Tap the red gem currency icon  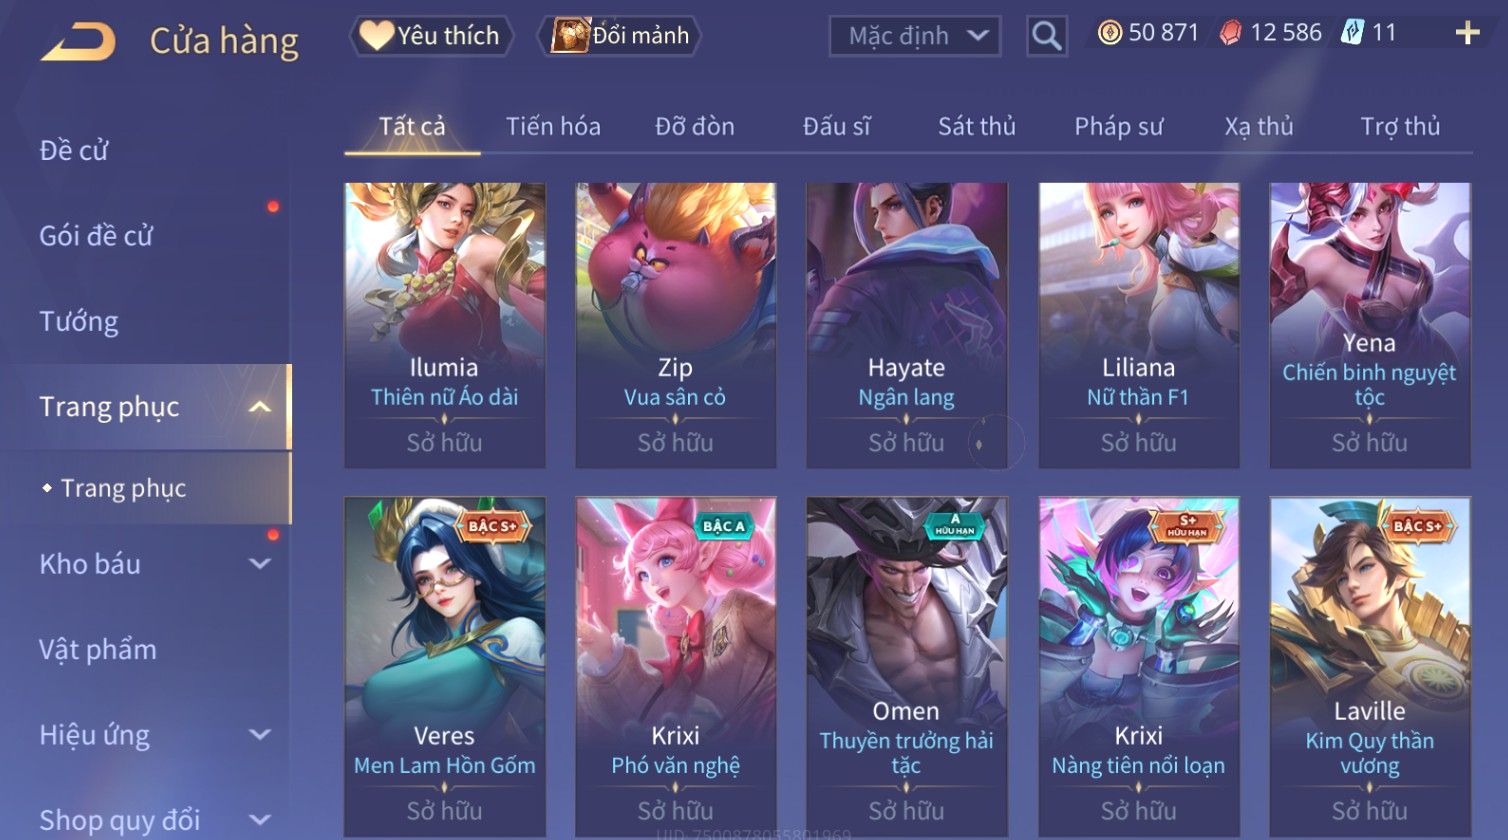click(1230, 33)
